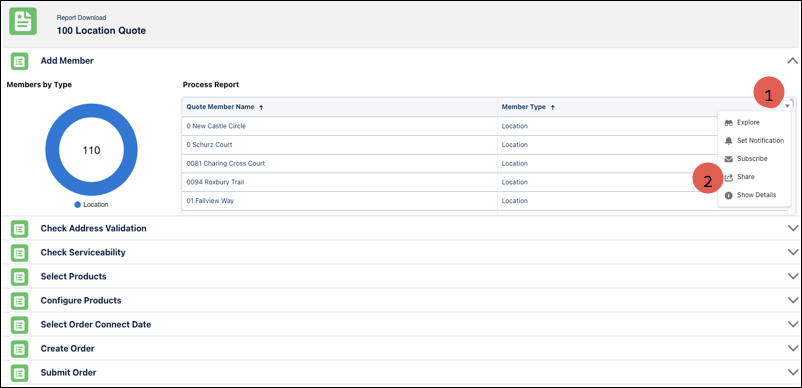Click the 0 New Castle Circle cell

340,126
